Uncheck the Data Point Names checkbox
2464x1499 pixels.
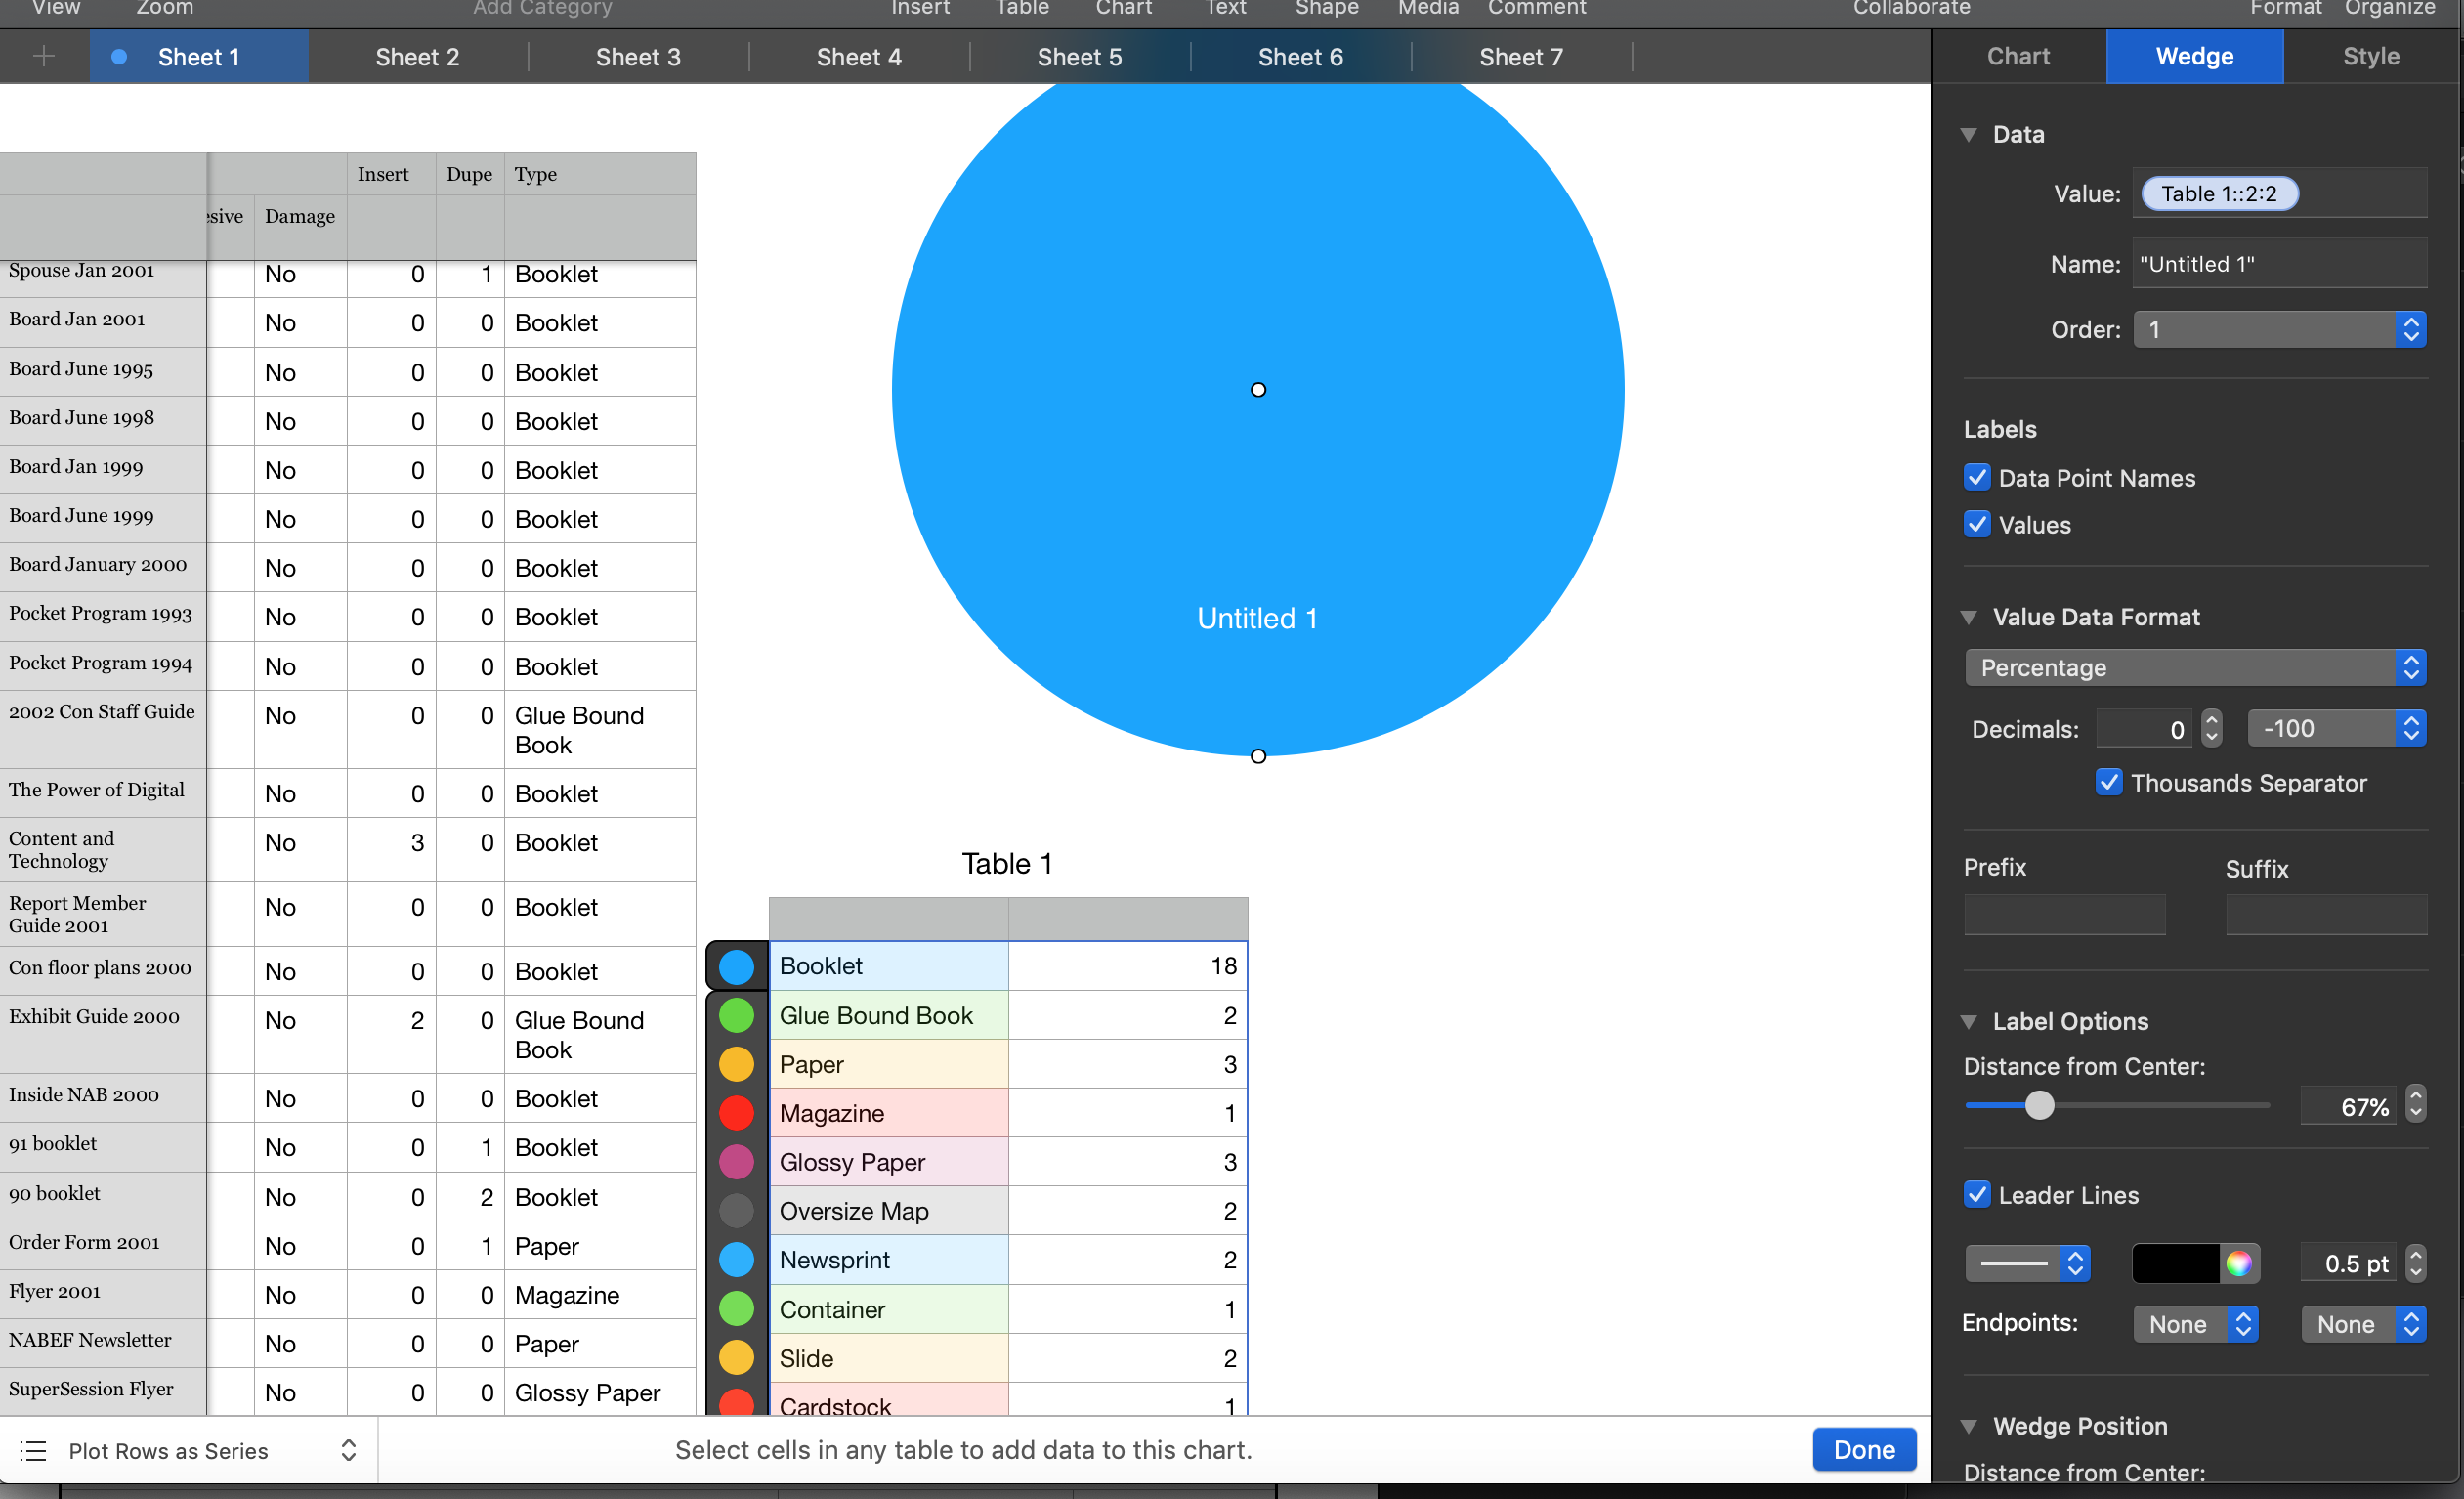point(1976,477)
